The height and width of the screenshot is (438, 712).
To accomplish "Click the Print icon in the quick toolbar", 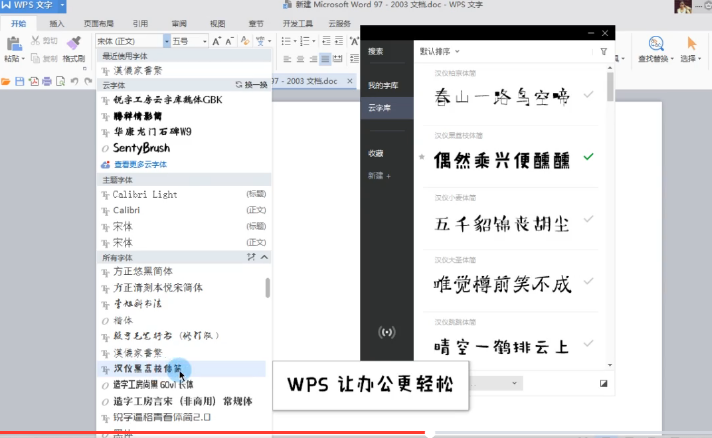I will click(x=47, y=82).
